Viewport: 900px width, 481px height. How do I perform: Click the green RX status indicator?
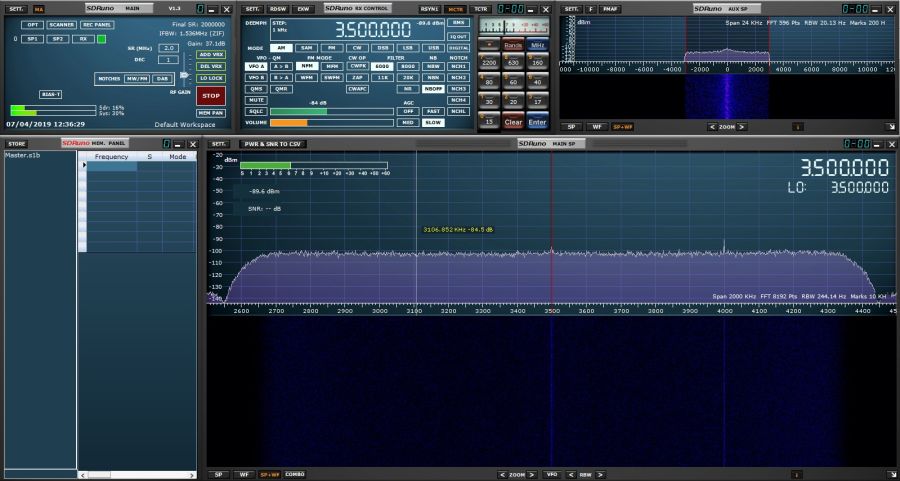pyautogui.click(x=101, y=39)
